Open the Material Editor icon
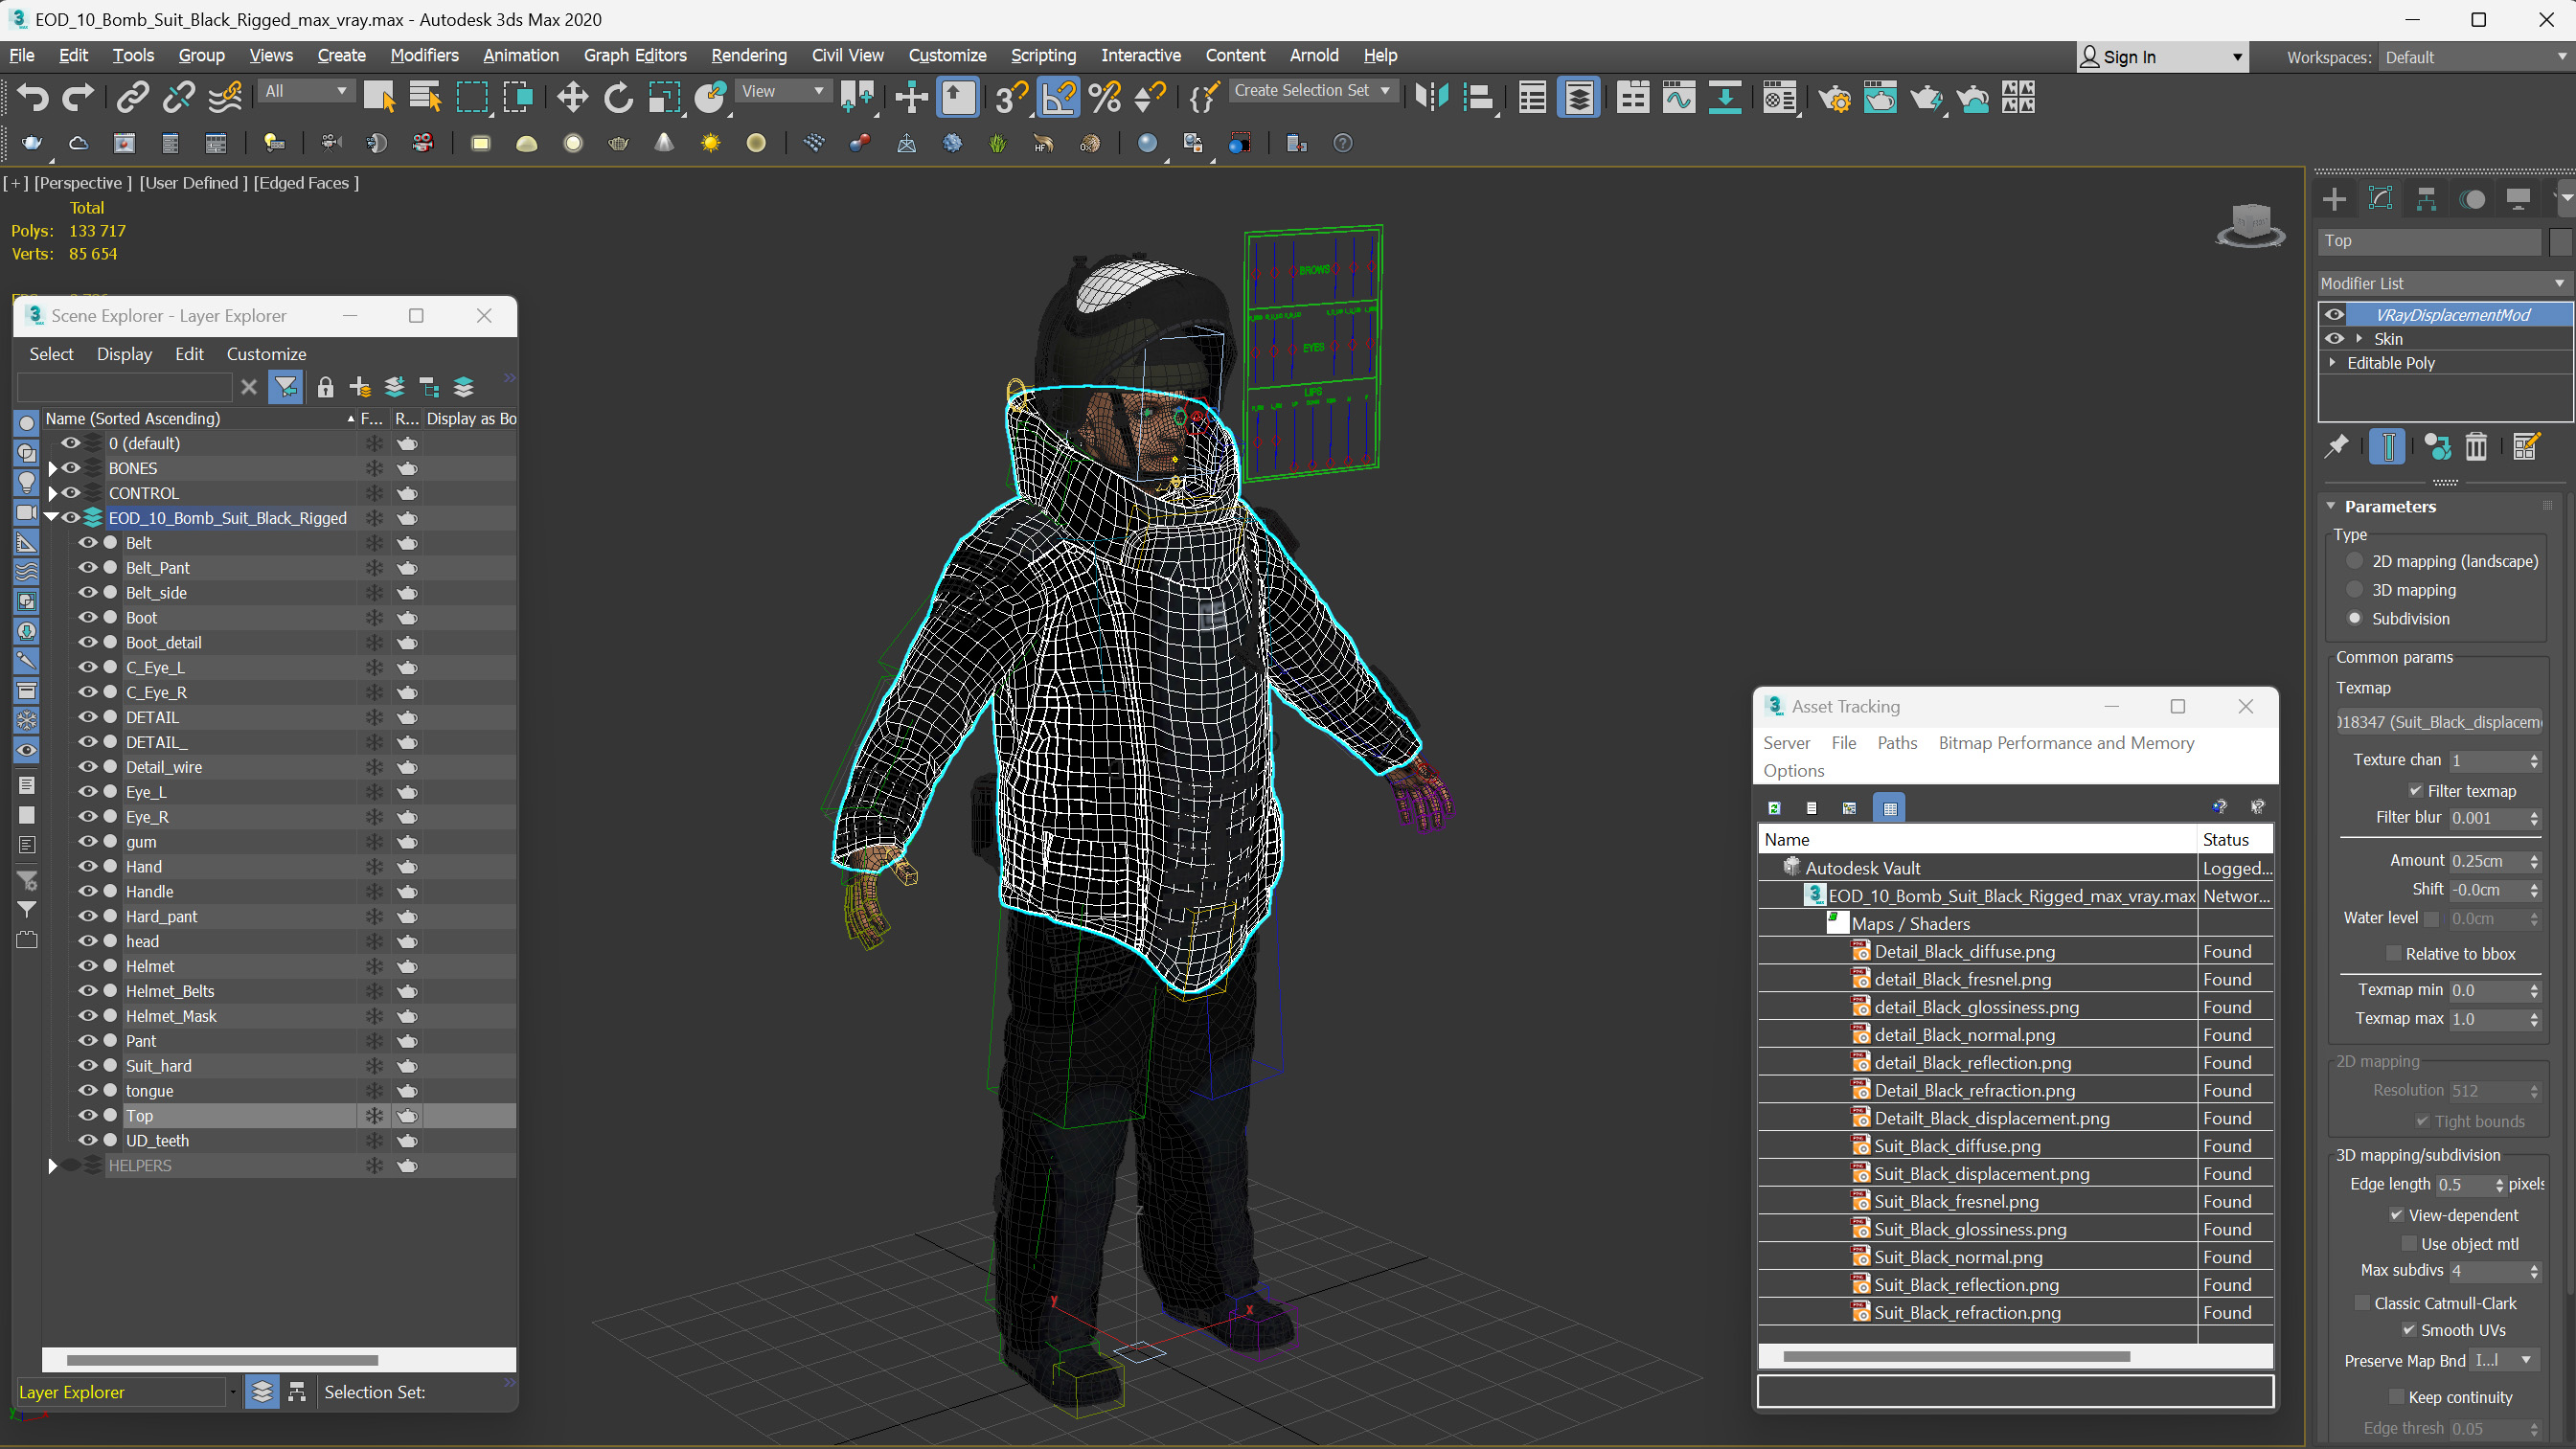This screenshot has height=1449, width=2576. (x=1780, y=97)
